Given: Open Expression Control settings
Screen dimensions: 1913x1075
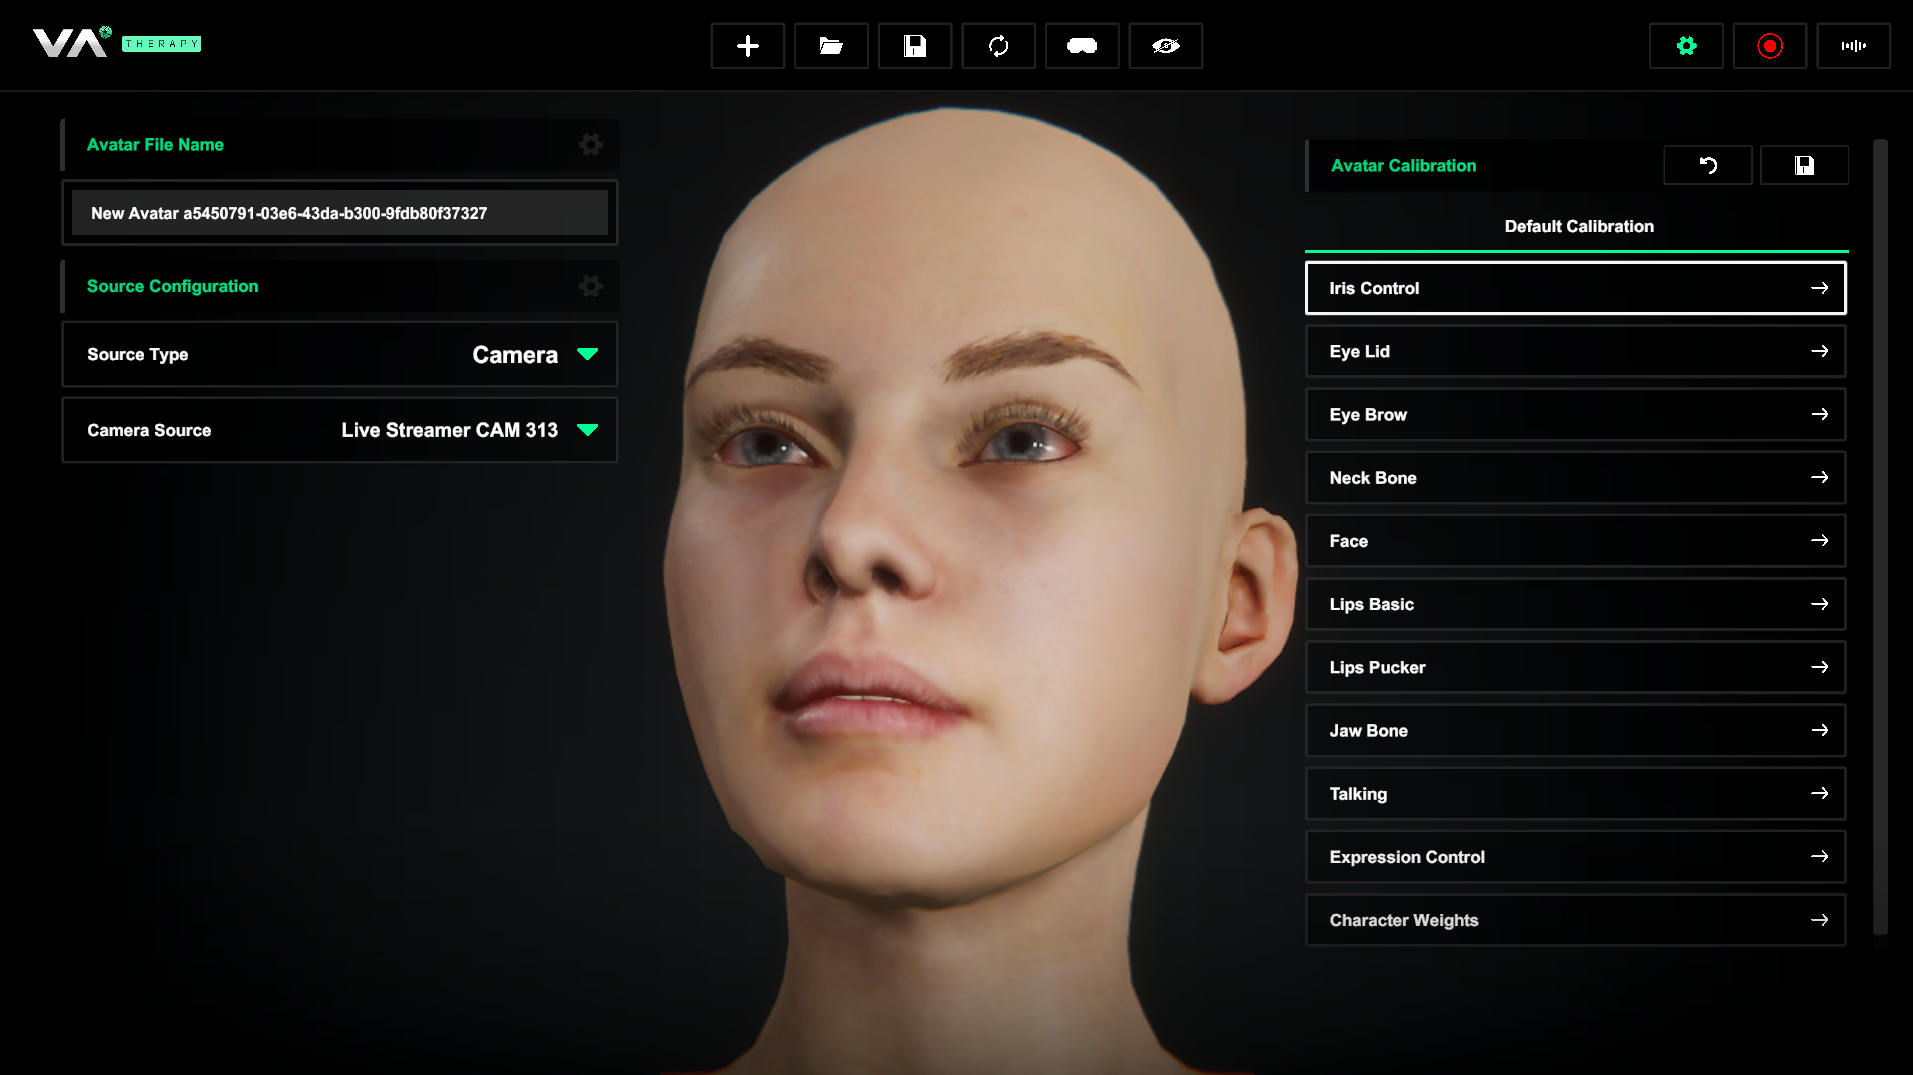Looking at the screenshot, I should [x=1575, y=857].
